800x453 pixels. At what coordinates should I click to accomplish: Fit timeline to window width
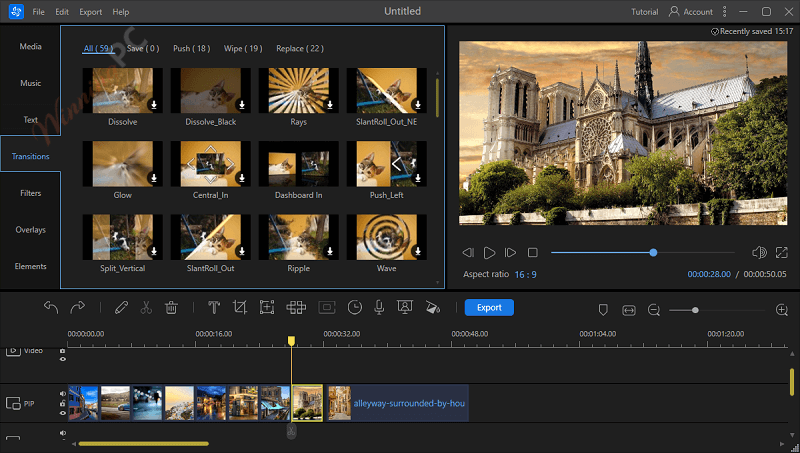[629, 310]
